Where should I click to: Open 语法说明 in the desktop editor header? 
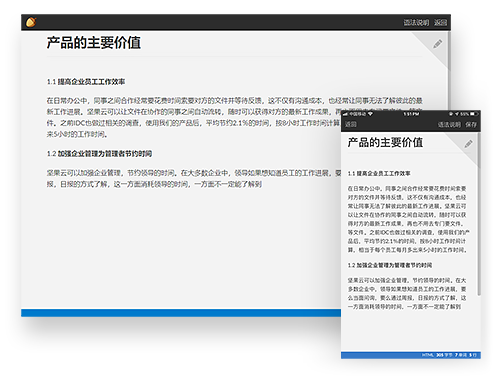click(x=416, y=22)
